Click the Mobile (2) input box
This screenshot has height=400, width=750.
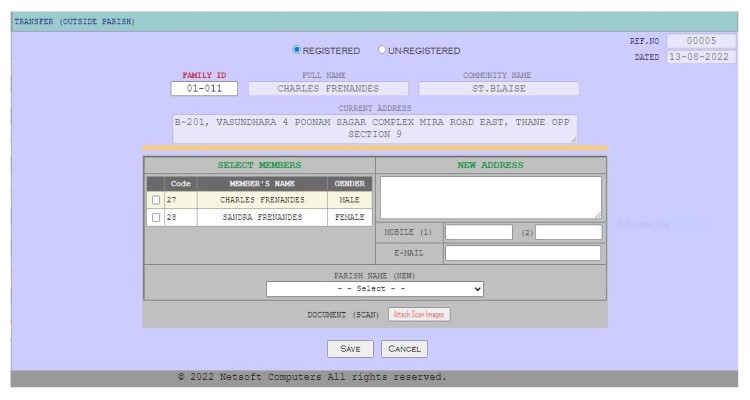click(x=569, y=232)
